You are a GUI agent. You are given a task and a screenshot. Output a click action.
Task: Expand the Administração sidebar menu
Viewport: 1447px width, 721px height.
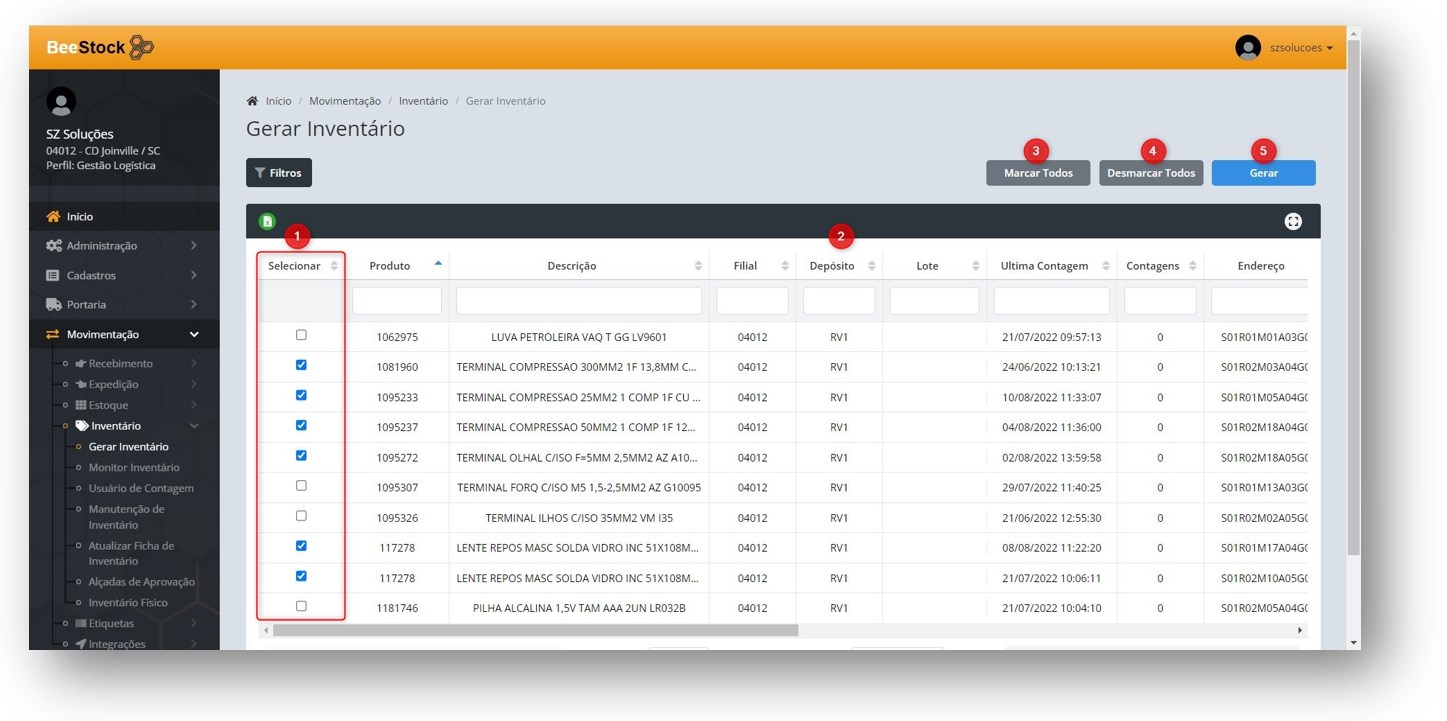120,246
